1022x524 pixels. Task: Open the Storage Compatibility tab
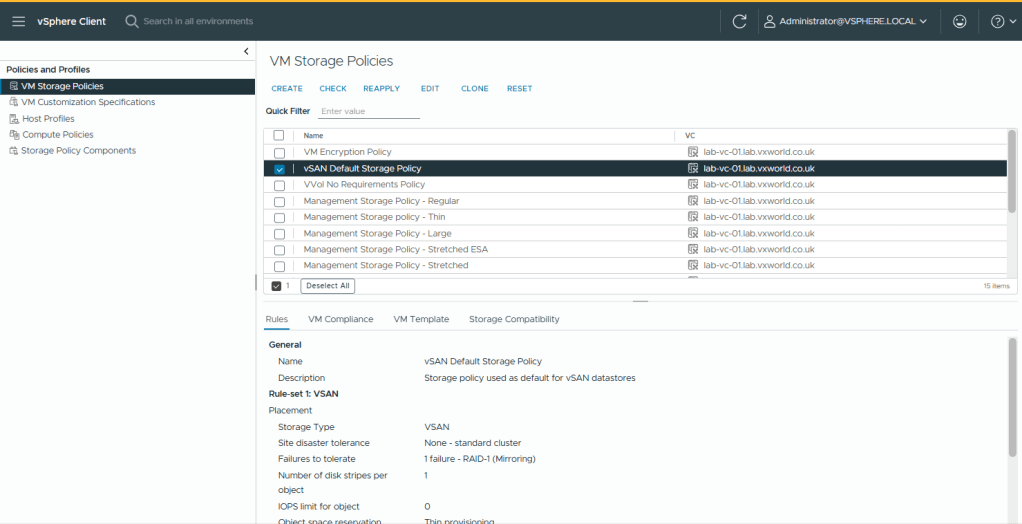pos(514,319)
